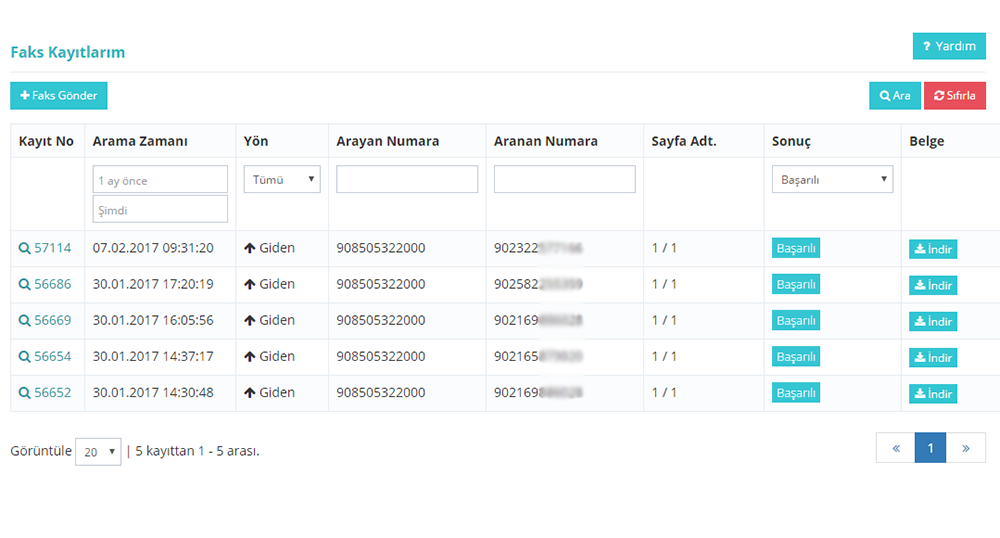
Task: Download document for record 56669
Action: pyautogui.click(x=932, y=321)
